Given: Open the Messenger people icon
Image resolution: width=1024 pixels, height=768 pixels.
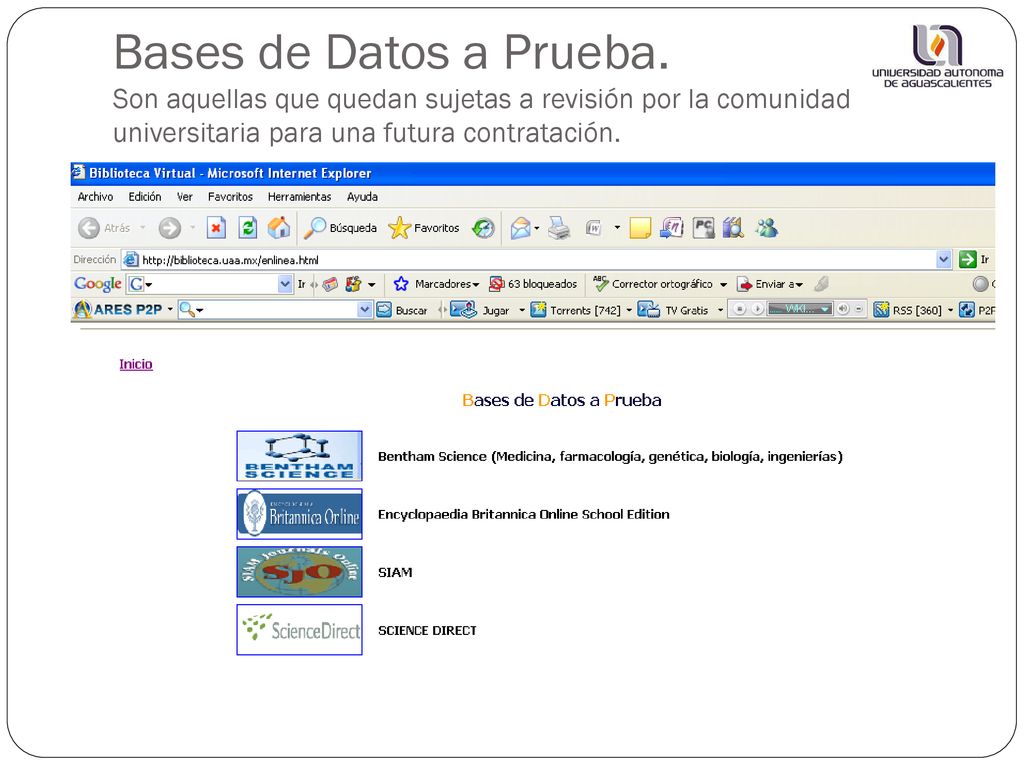Looking at the screenshot, I should click(767, 228).
